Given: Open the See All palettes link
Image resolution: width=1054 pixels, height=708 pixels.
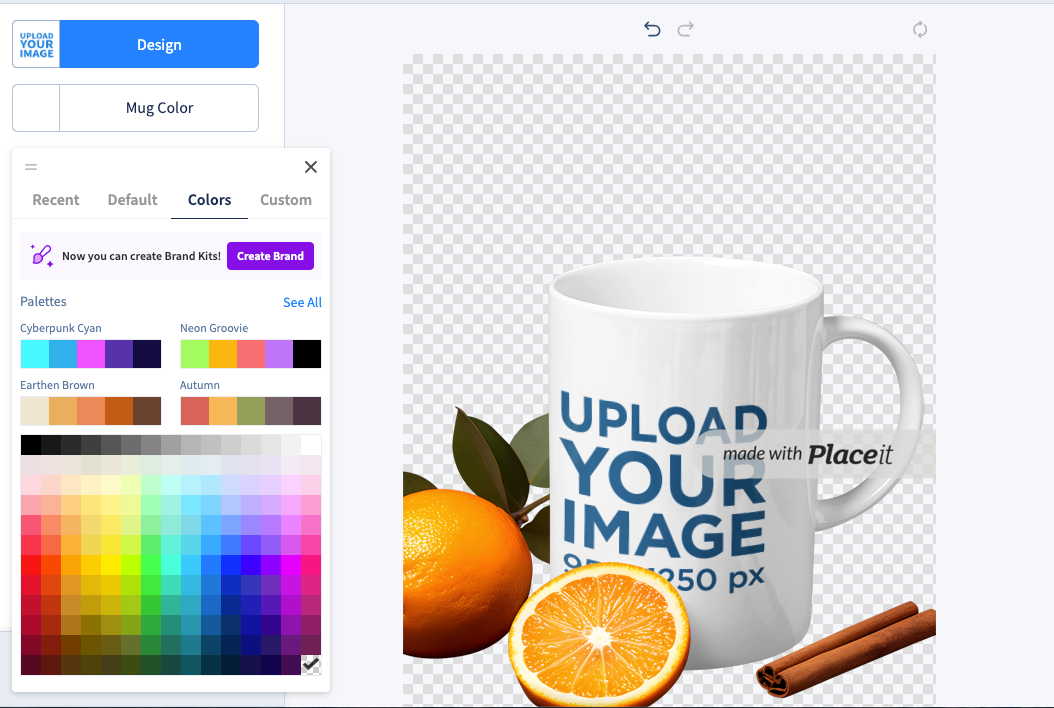Looking at the screenshot, I should point(302,302).
